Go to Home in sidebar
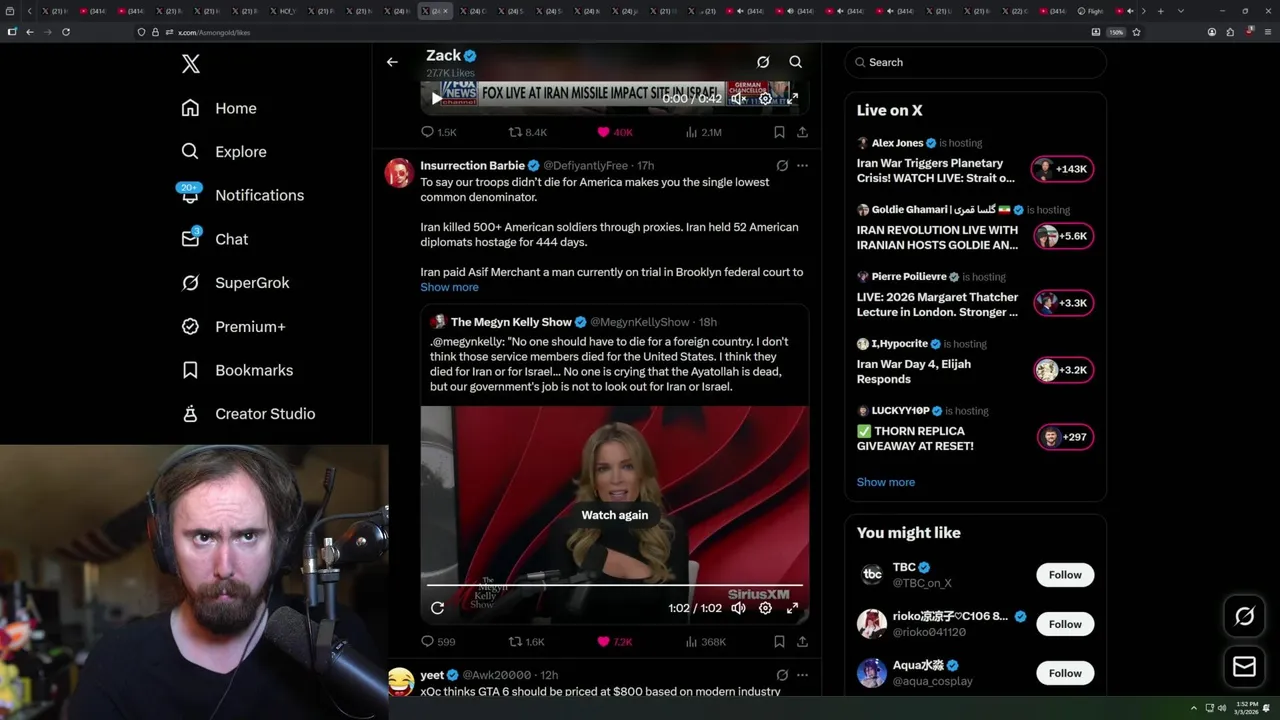 (219, 108)
